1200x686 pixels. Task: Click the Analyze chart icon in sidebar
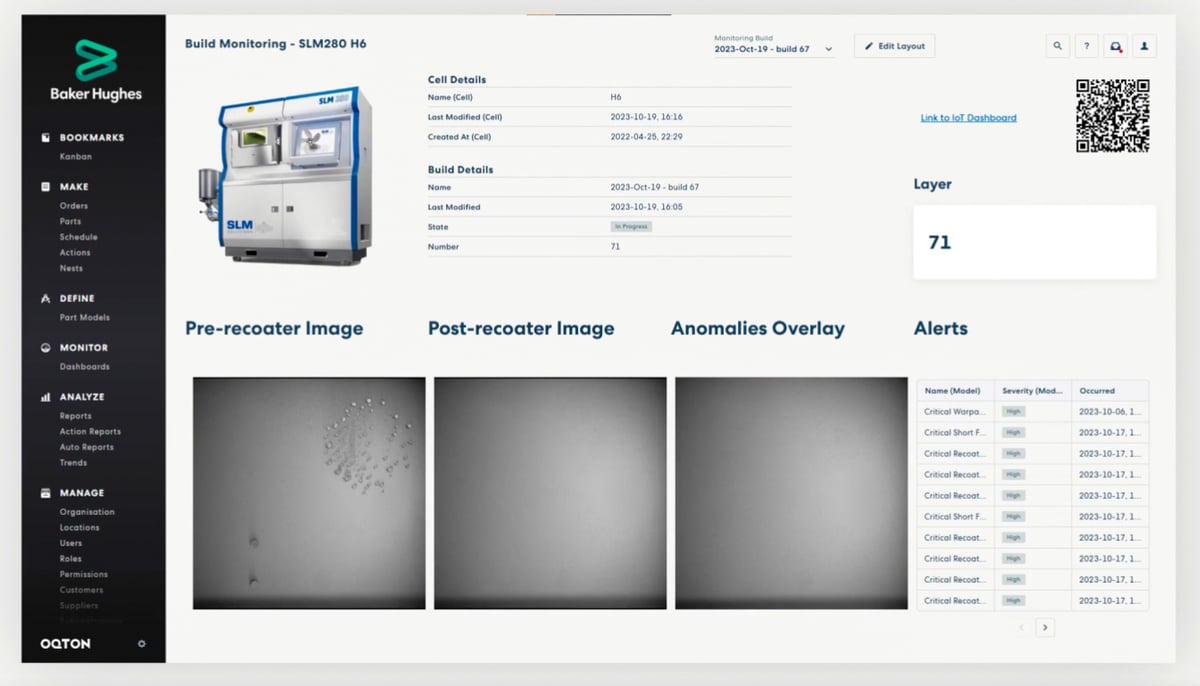45,397
